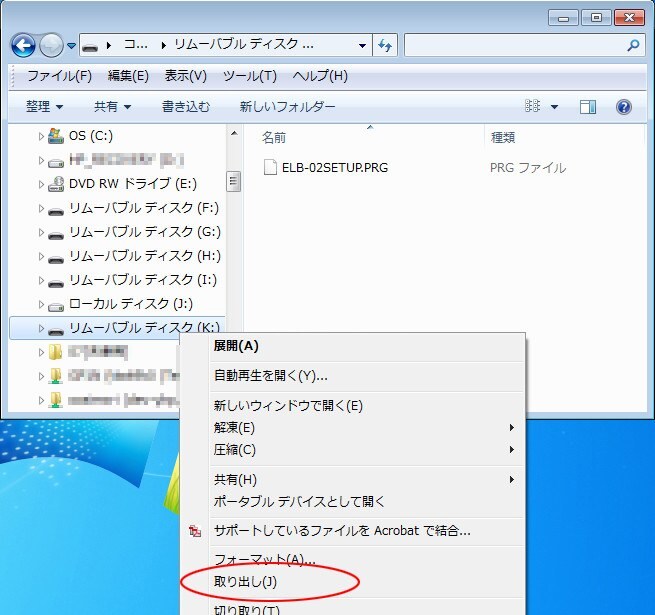Screen dimensions: 655x615
Task: Open the help question mark icon
Action: coord(623,107)
